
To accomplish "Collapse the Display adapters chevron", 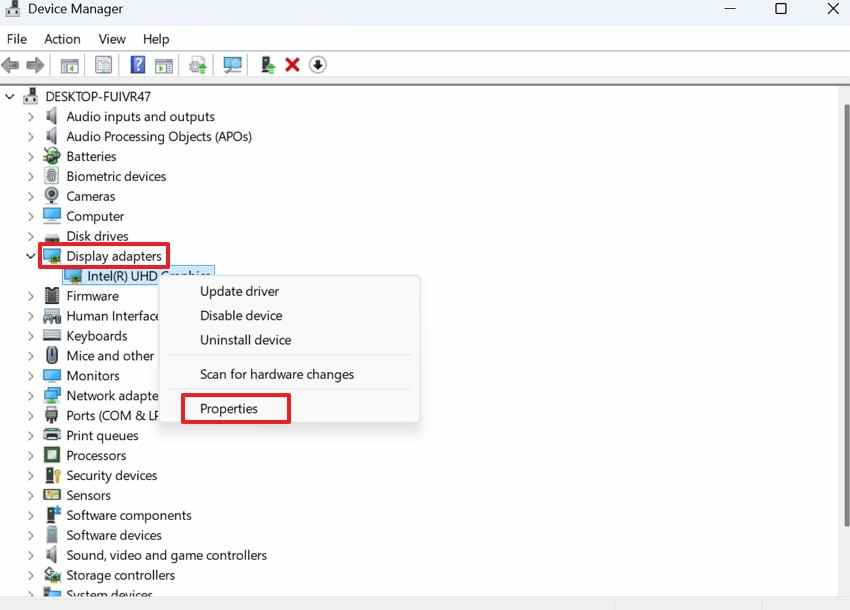I will [x=31, y=256].
